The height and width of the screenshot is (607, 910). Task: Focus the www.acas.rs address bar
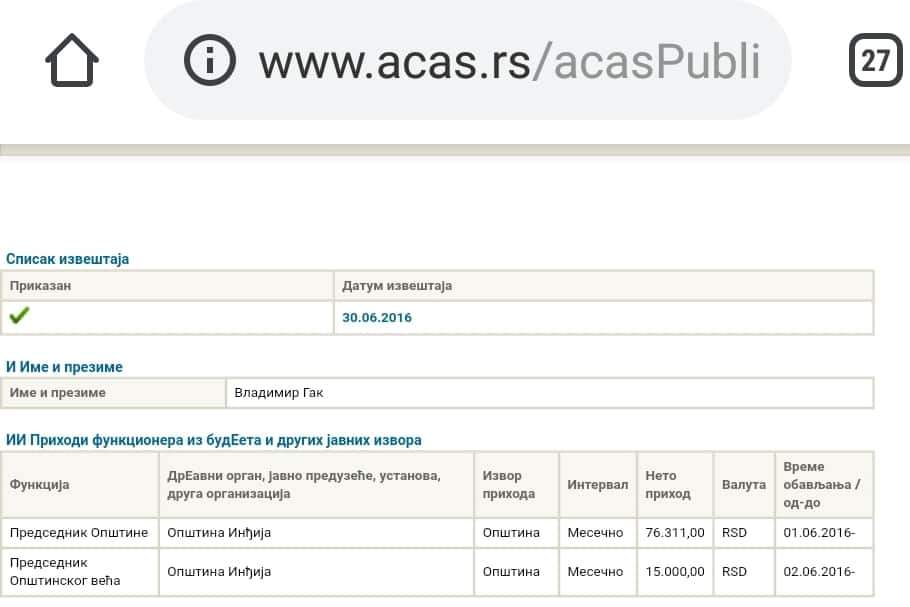point(468,60)
